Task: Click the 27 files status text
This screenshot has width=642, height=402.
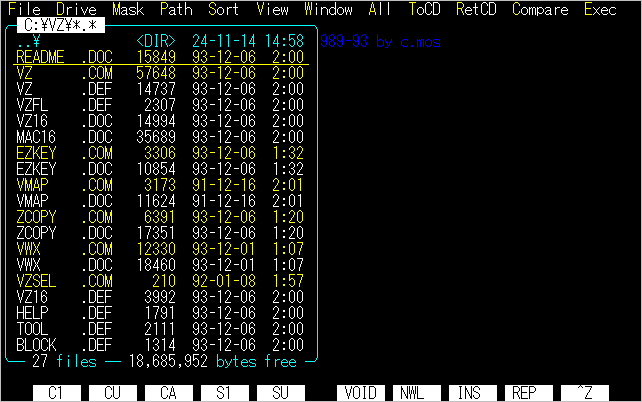Action: pos(64,361)
